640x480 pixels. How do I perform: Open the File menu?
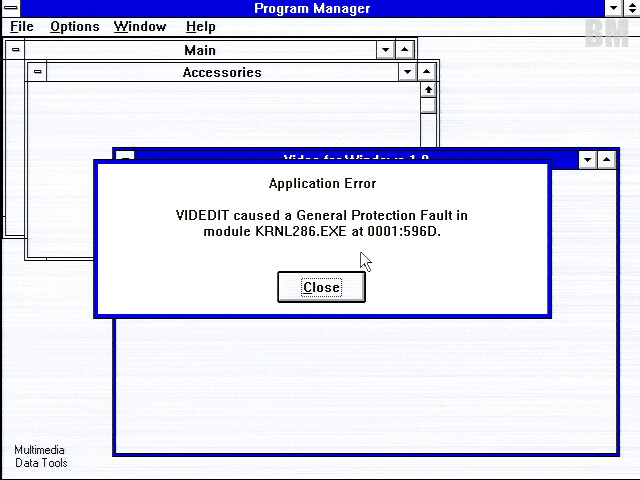[x=22, y=27]
